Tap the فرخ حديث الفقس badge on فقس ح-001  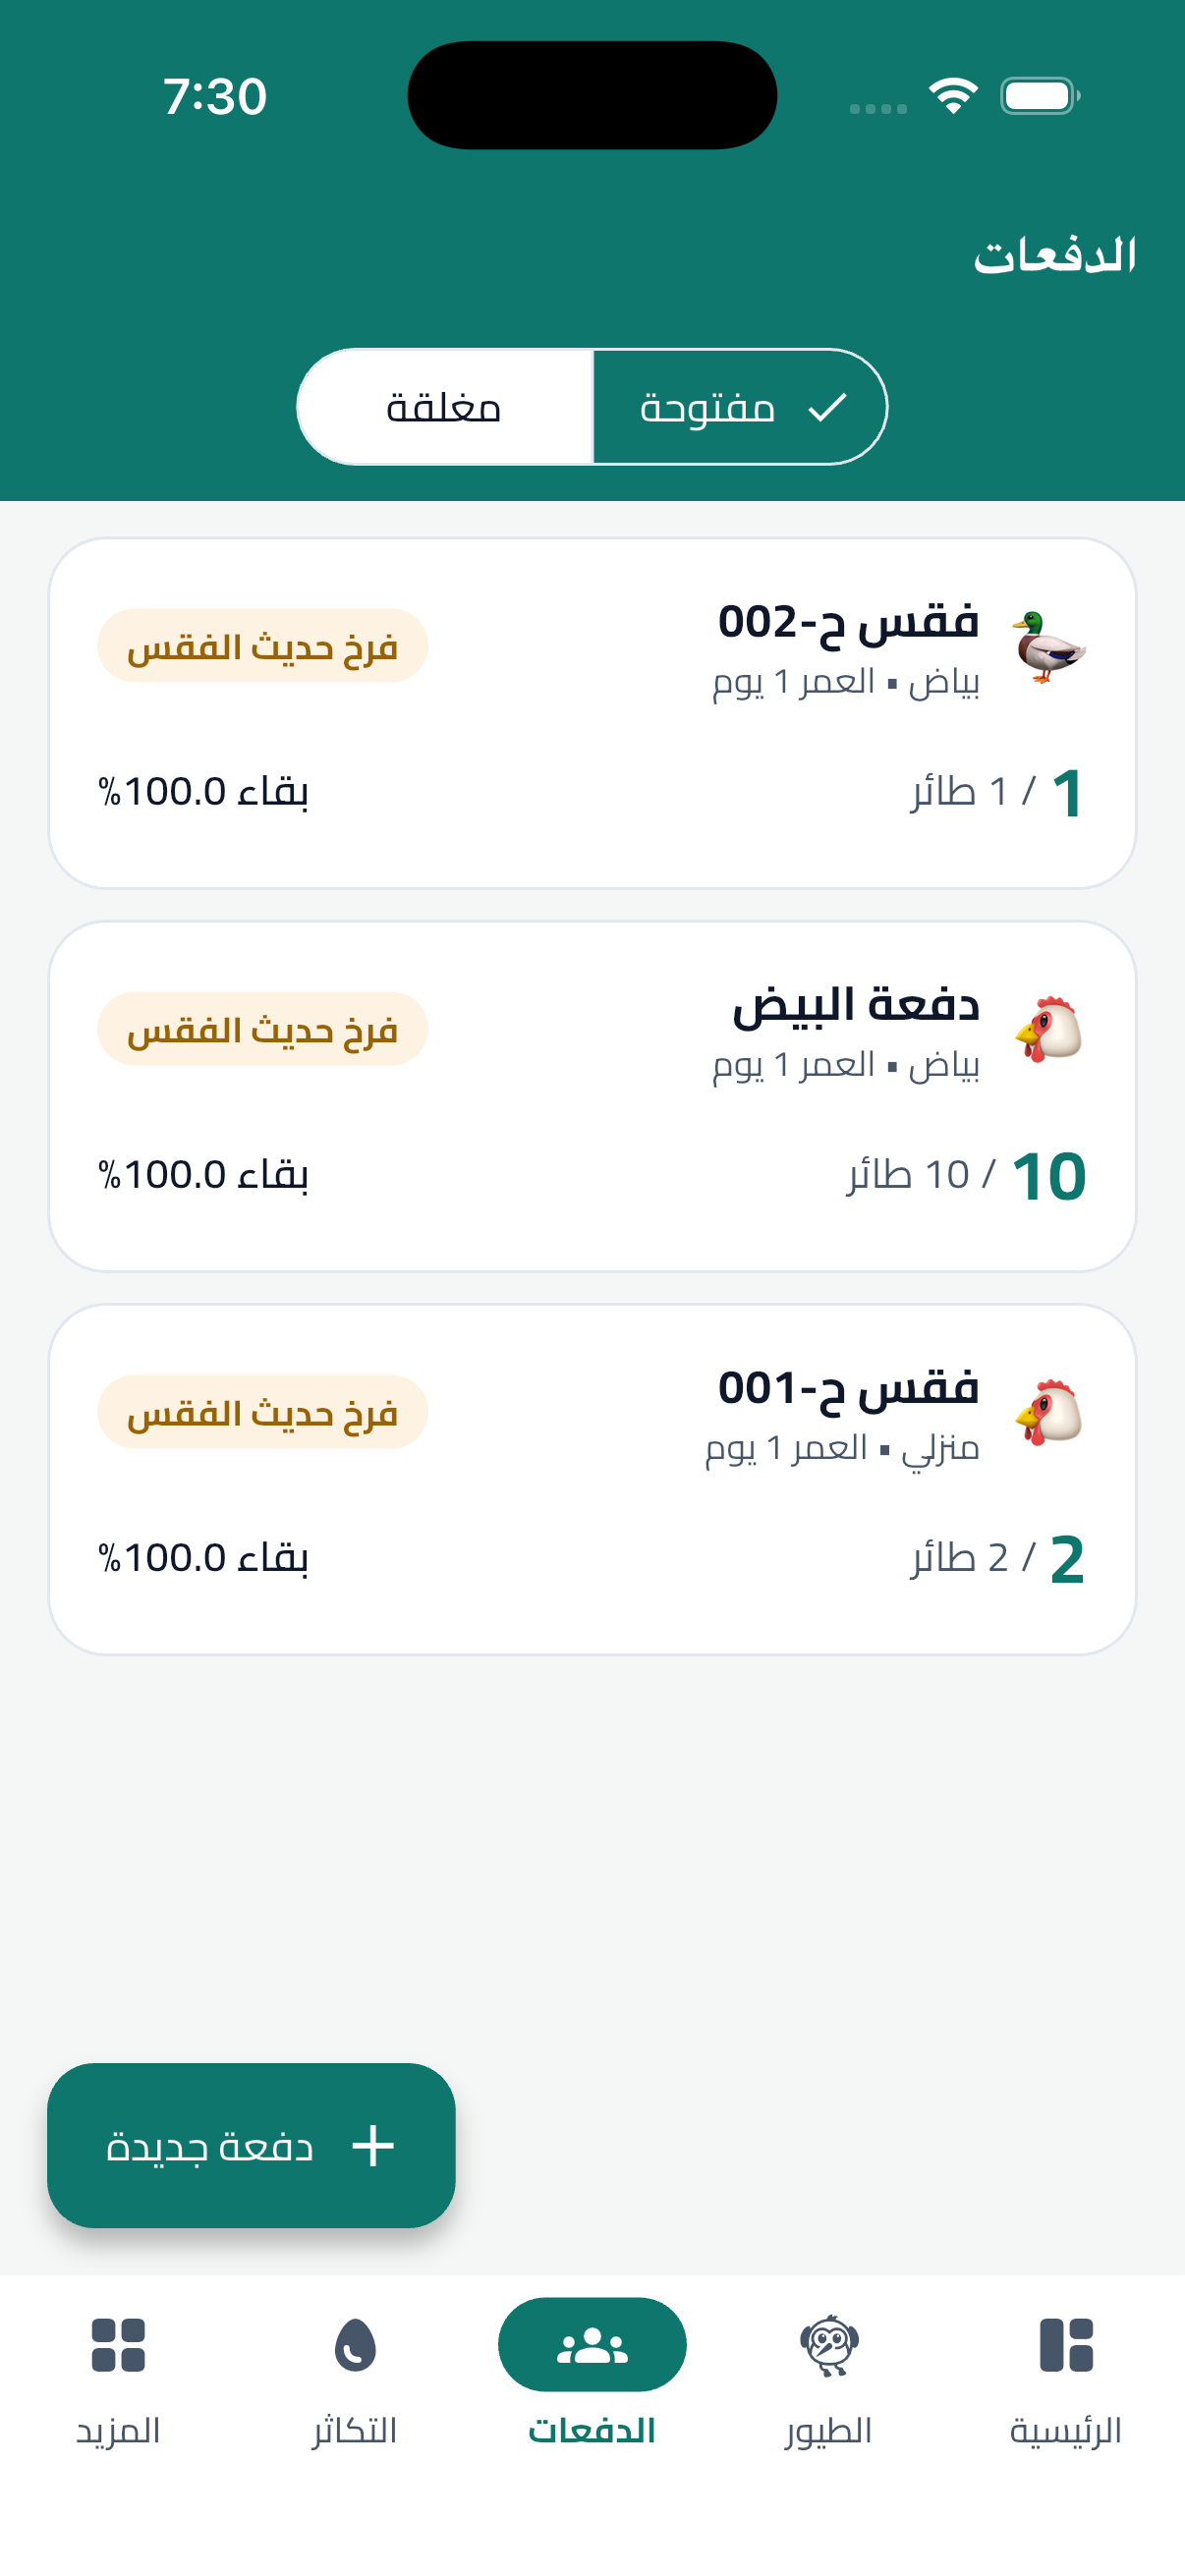(263, 1412)
